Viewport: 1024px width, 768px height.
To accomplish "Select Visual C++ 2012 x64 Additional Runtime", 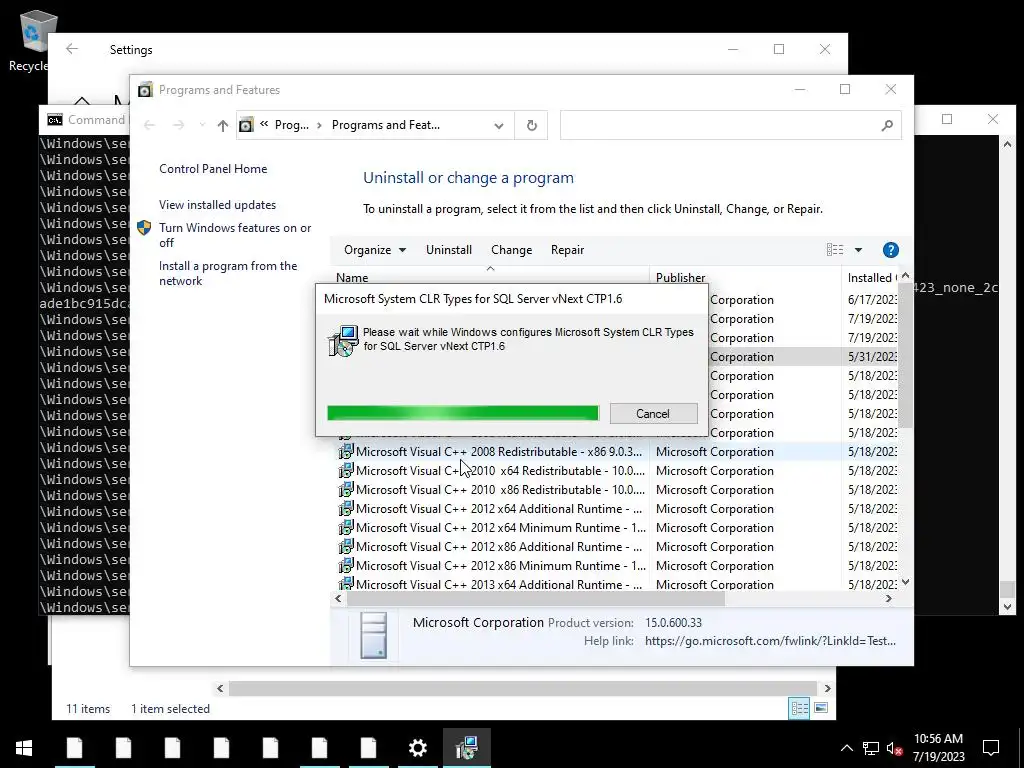I will [x=616, y=508].
